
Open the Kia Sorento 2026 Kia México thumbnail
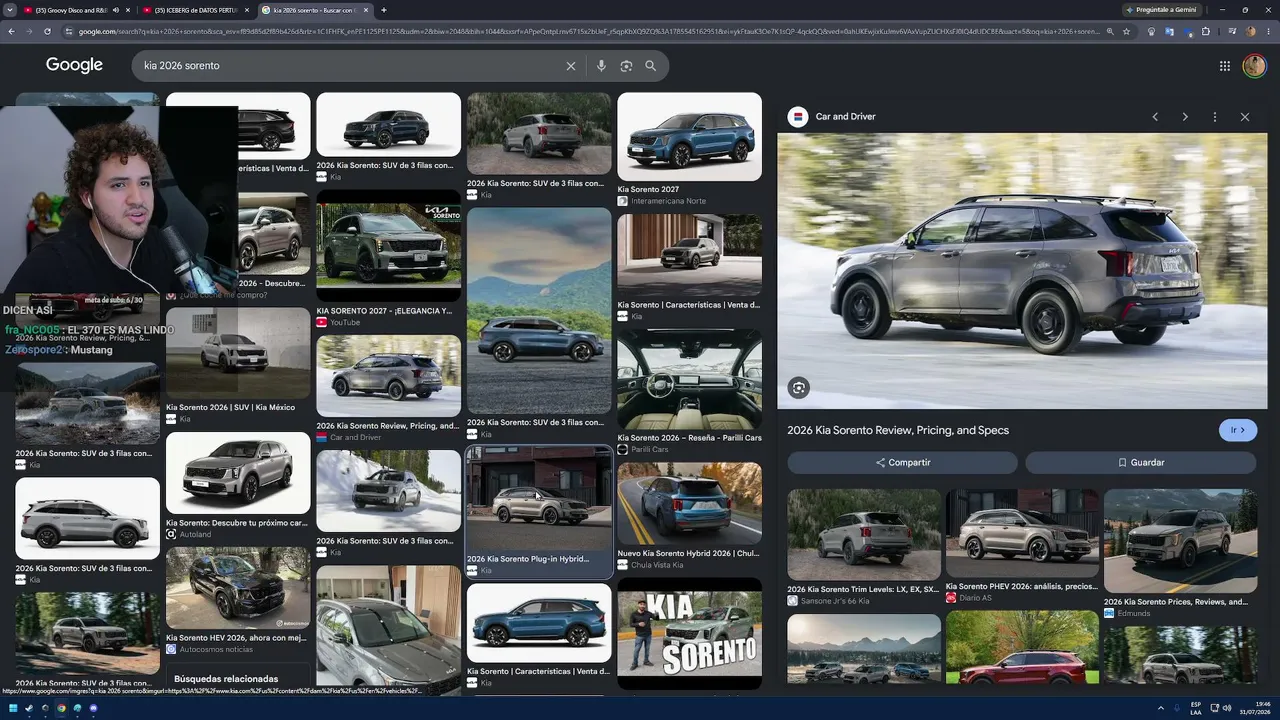click(x=238, y=354)
